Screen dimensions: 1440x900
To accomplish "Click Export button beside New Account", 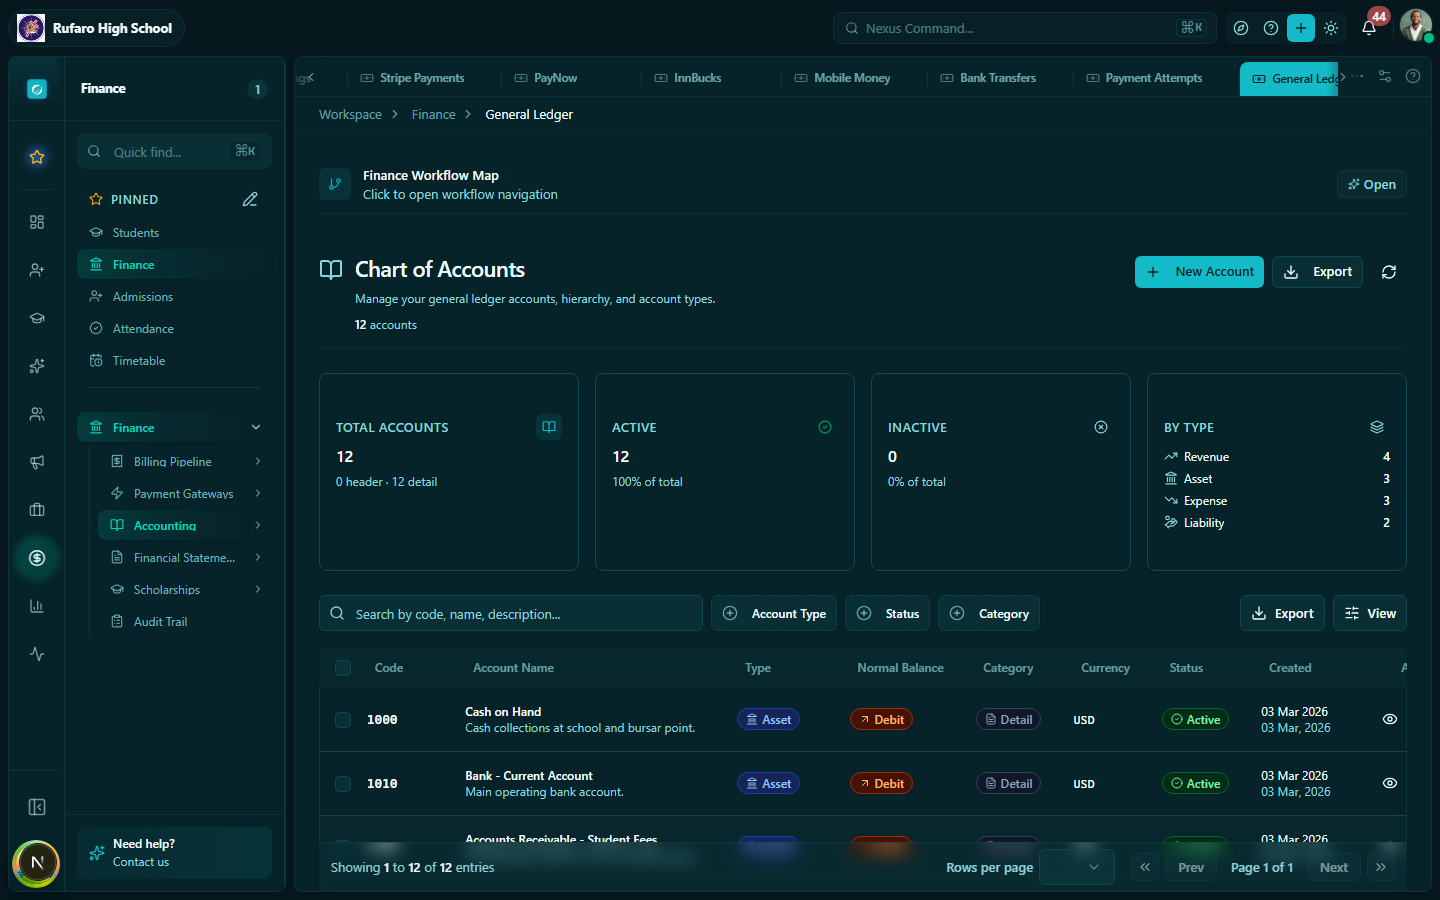I will click(1317, 272).
